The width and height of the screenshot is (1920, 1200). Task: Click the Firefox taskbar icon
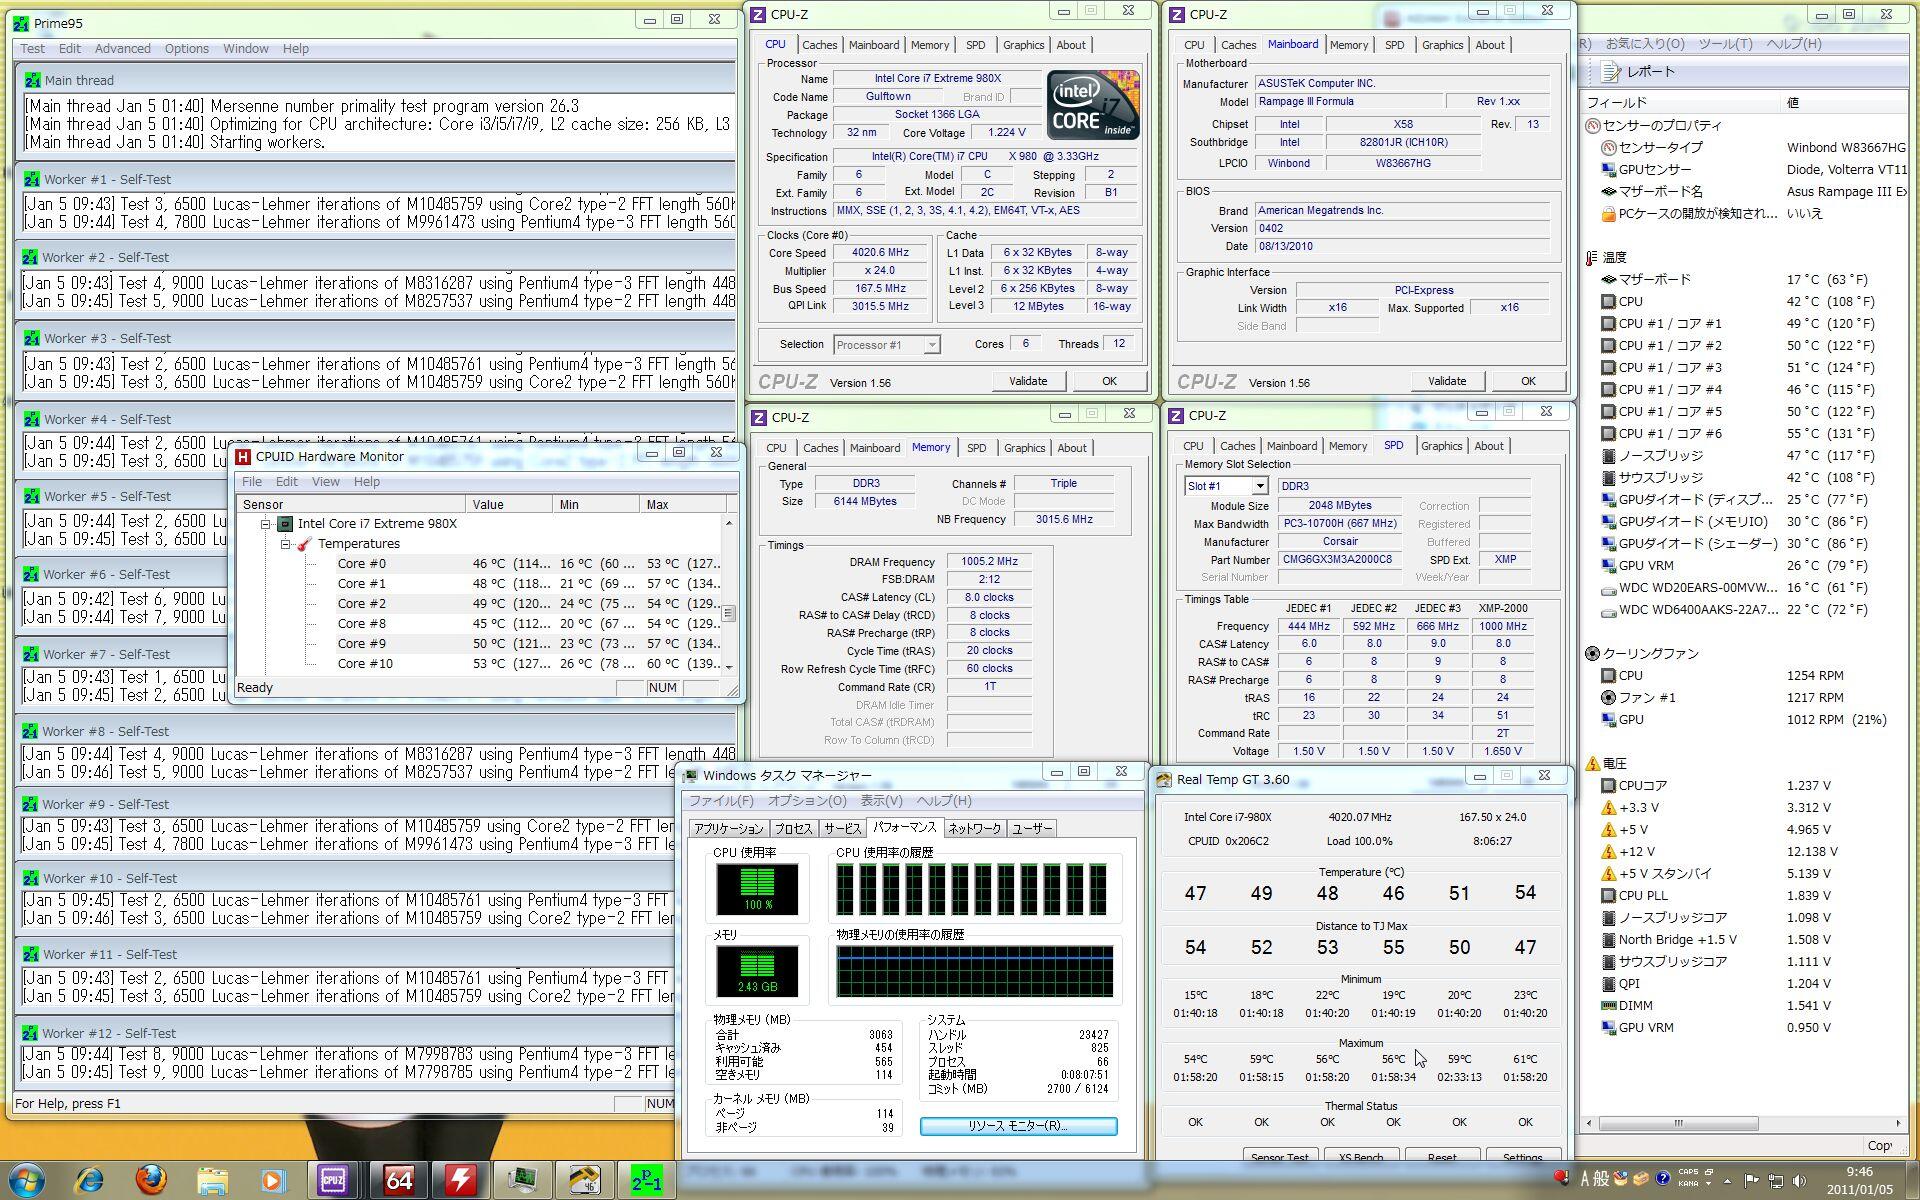[x=151, y=1180]
